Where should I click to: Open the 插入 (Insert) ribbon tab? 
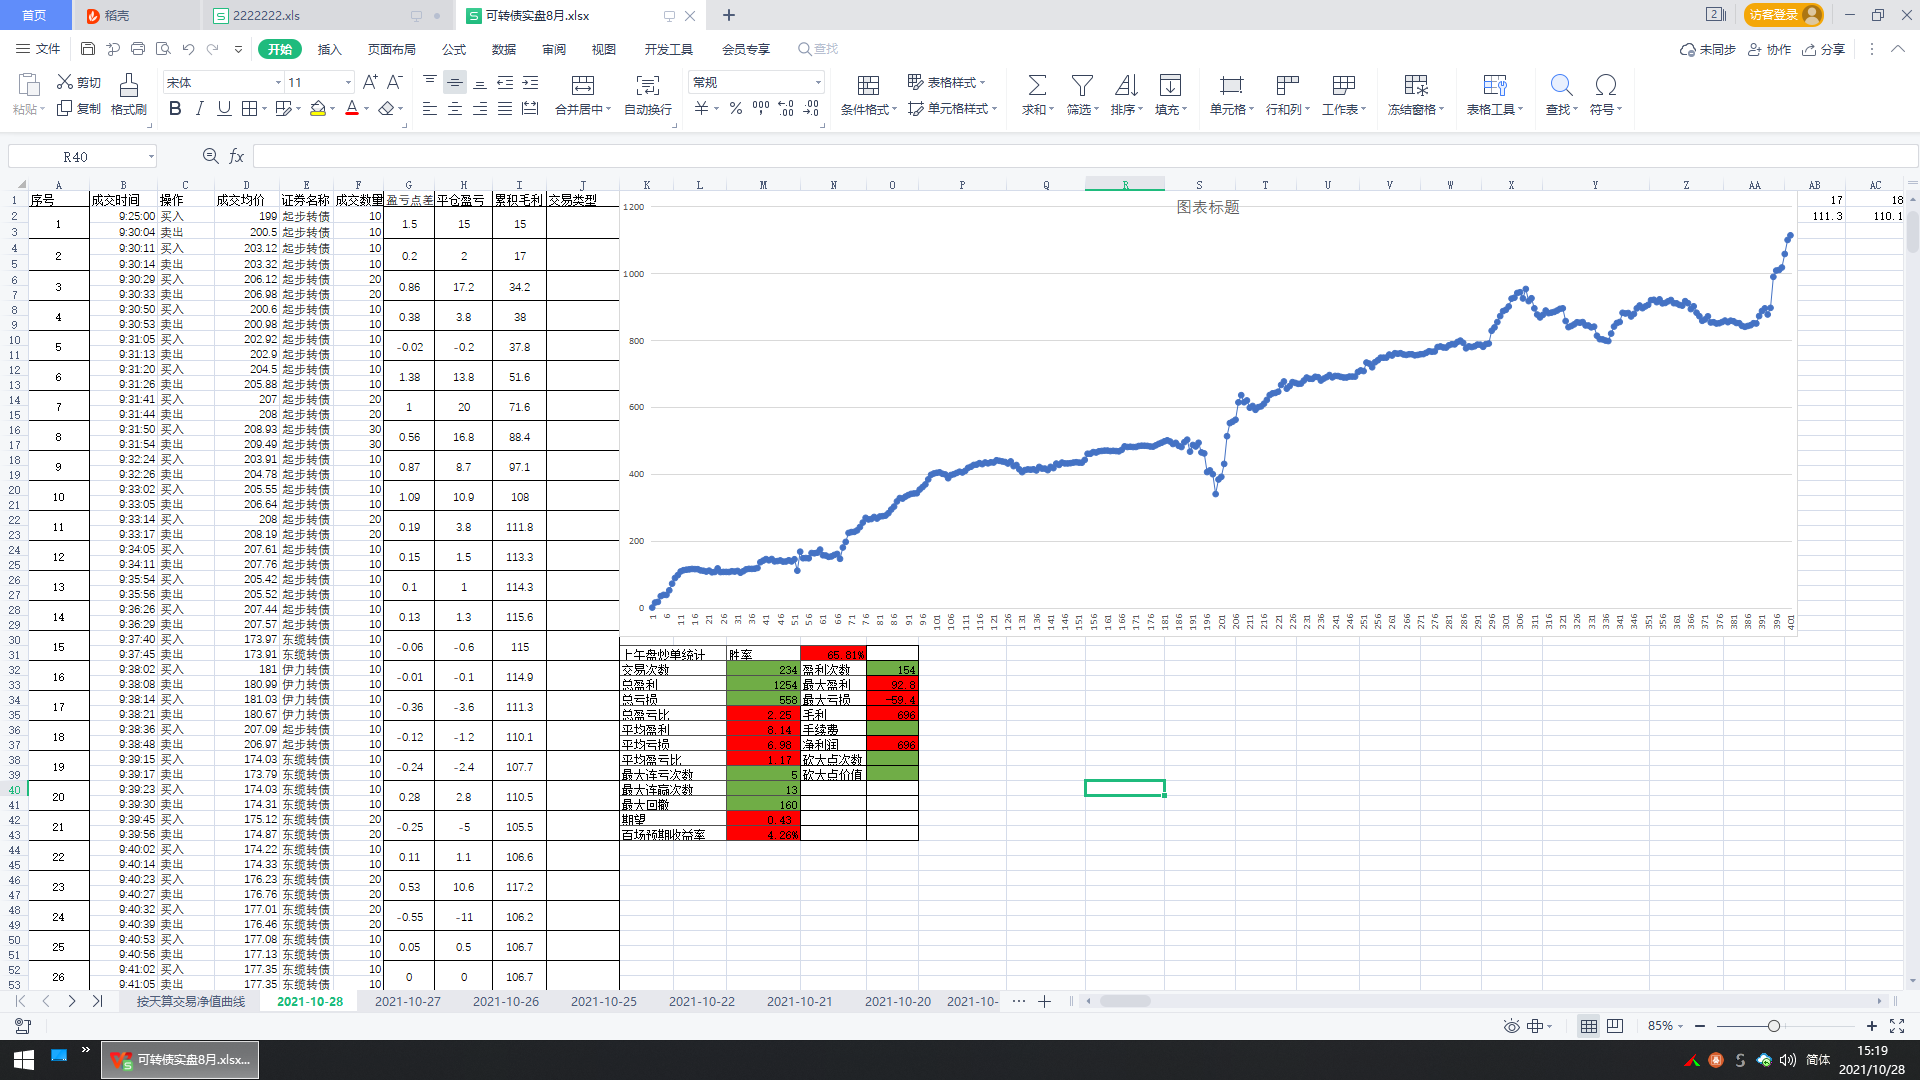[x=329, y=49]
